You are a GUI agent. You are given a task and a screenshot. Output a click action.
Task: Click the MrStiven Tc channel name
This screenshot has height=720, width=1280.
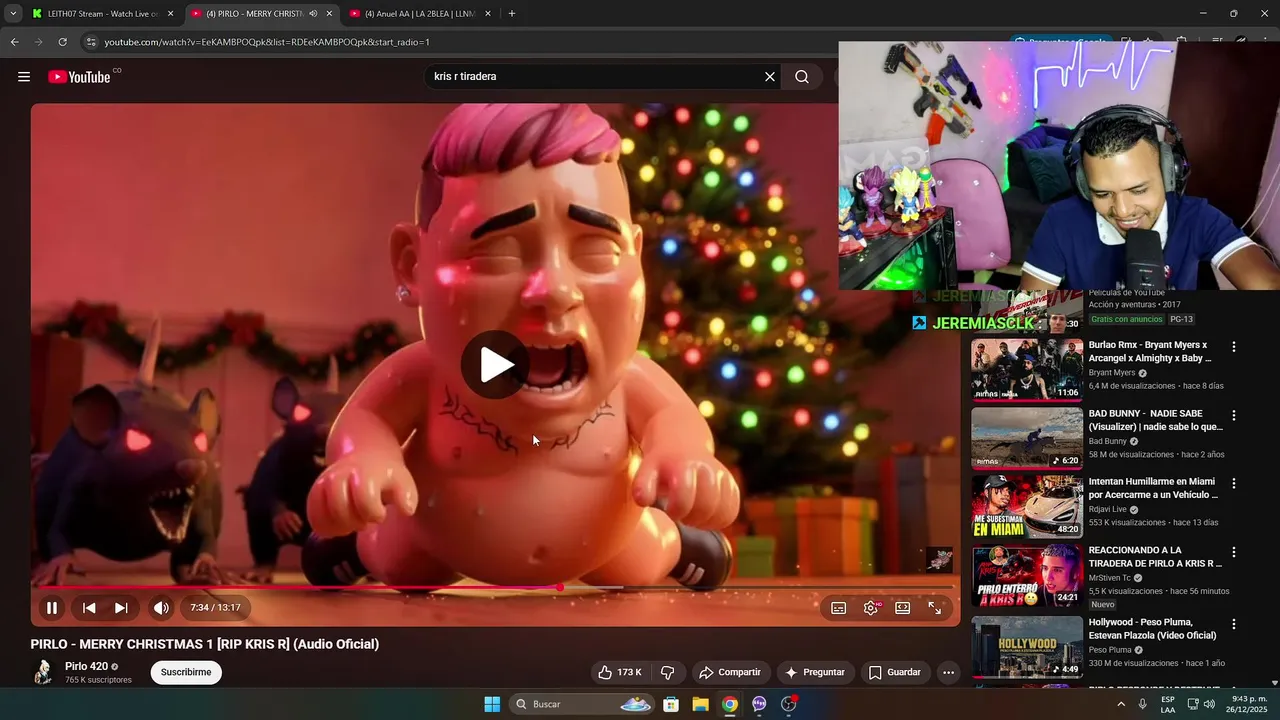click(1110, 578)
